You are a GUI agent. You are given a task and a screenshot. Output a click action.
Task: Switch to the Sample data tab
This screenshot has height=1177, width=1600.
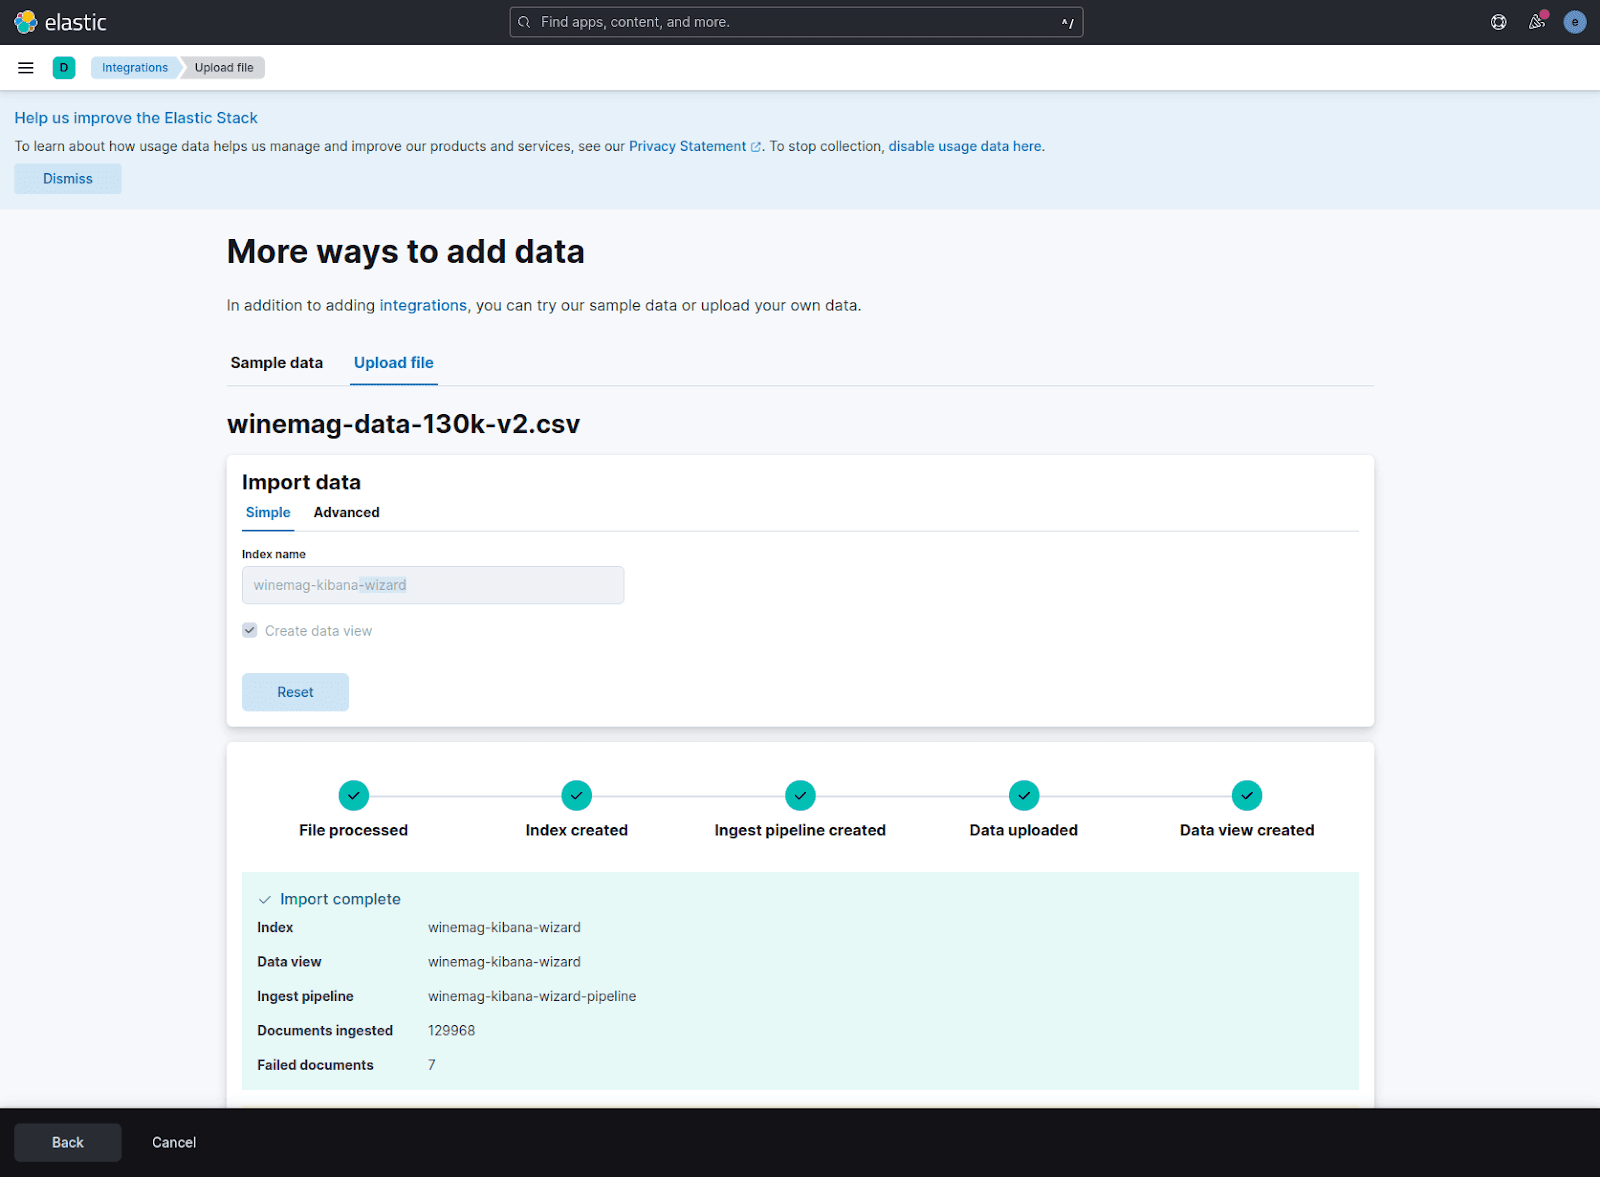coord(277,362)
